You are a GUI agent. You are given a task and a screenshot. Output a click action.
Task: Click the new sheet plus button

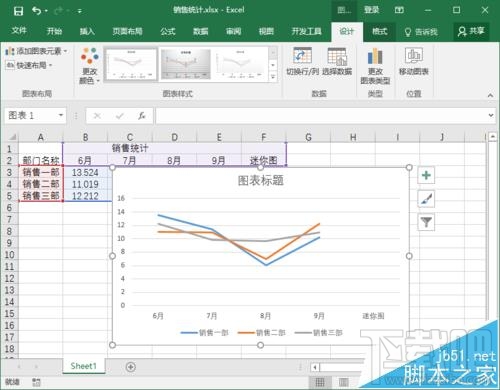tap(131, 367)
